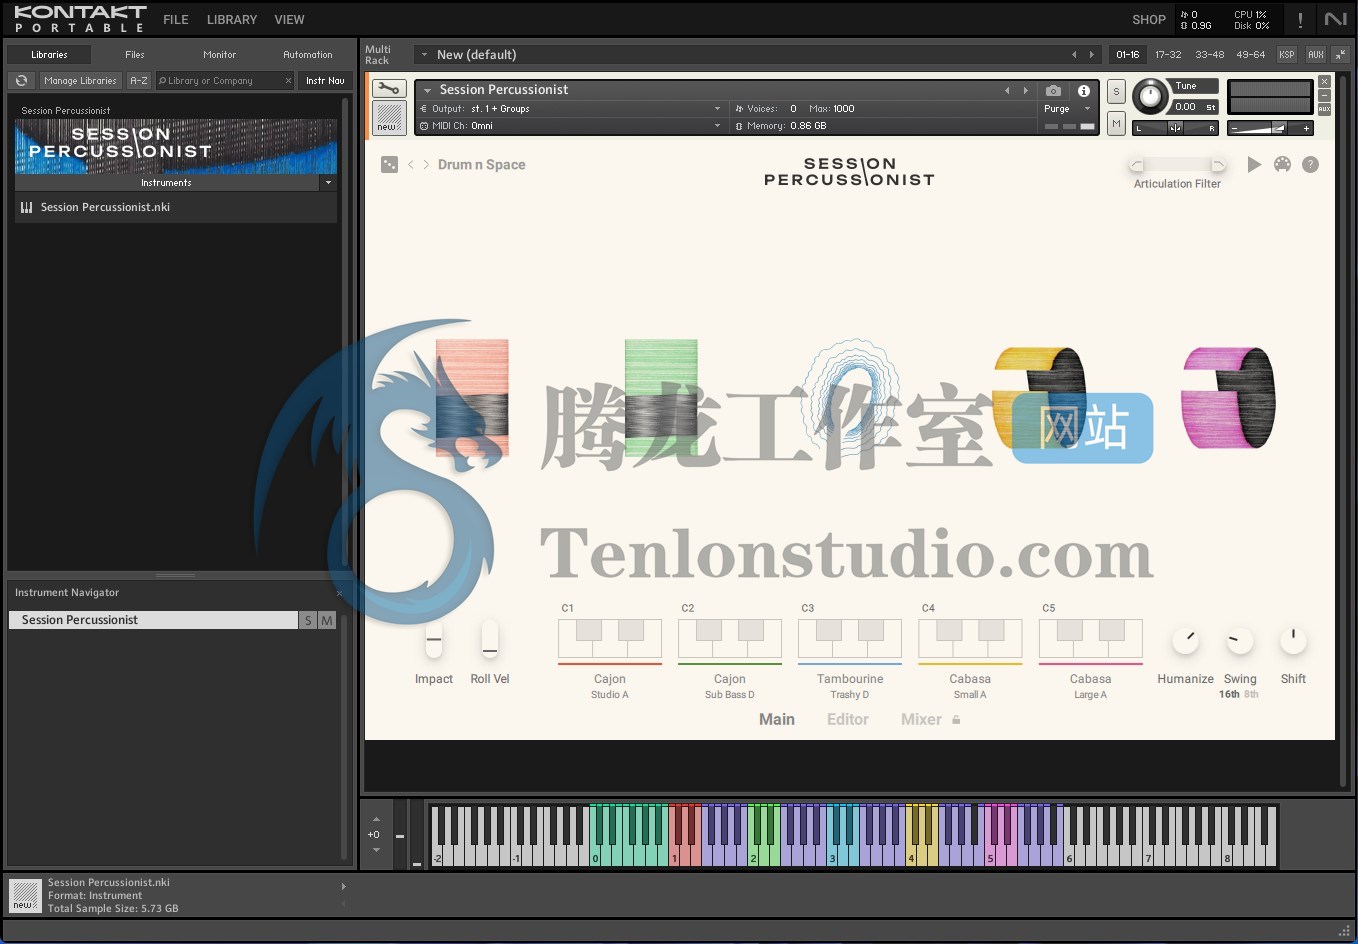Open the VIEW menu

click(290, 19)
